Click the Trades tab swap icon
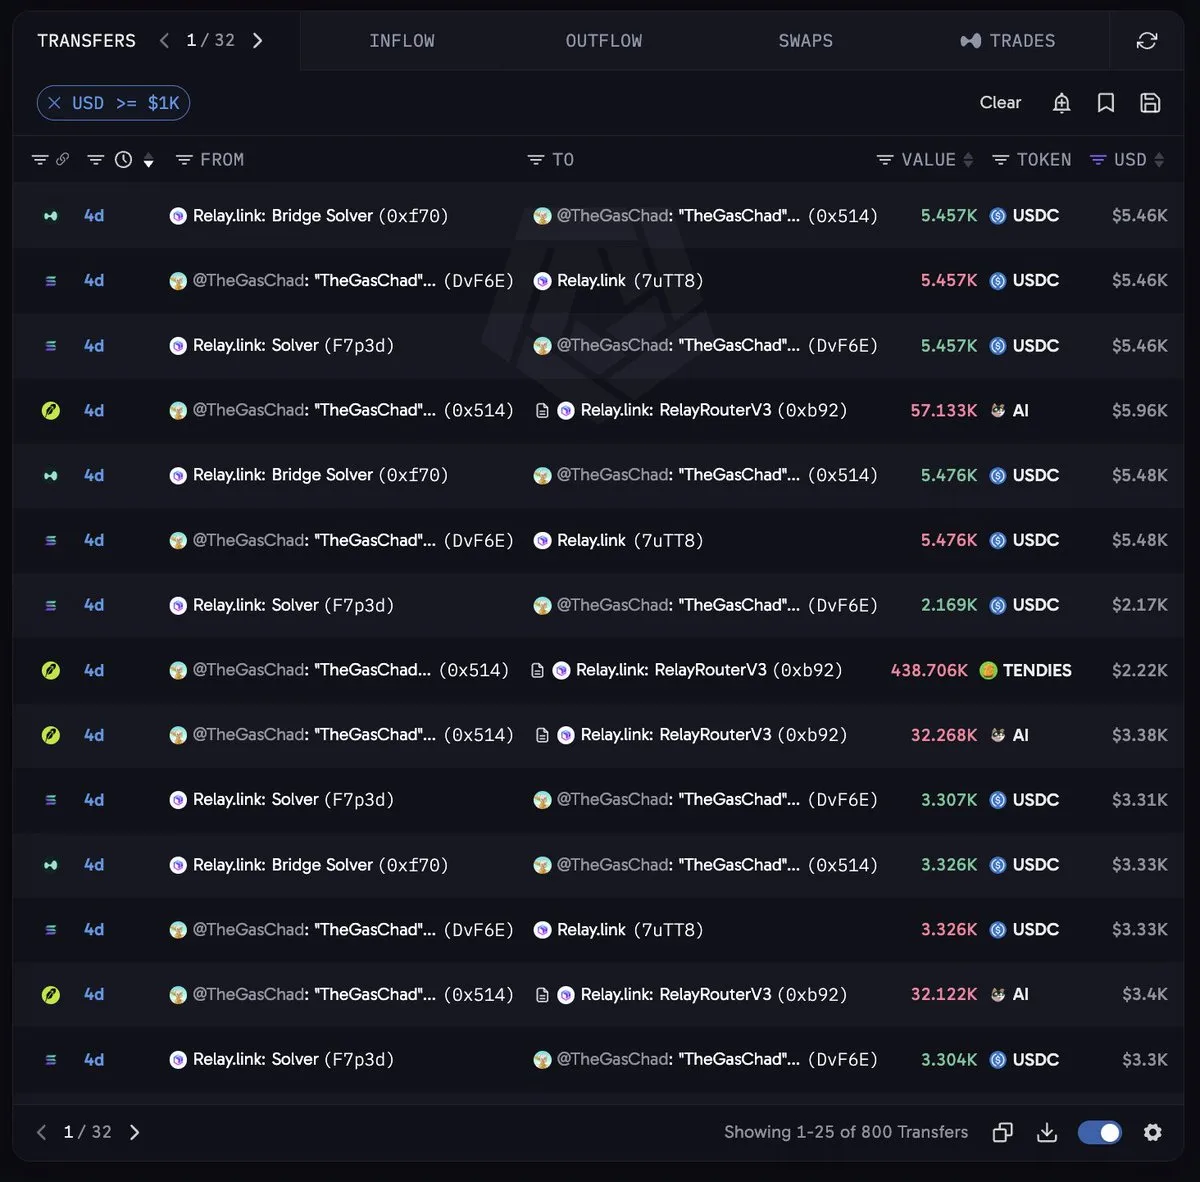Viewport: 1200px width, 1182px height. [x=970, y=41]
